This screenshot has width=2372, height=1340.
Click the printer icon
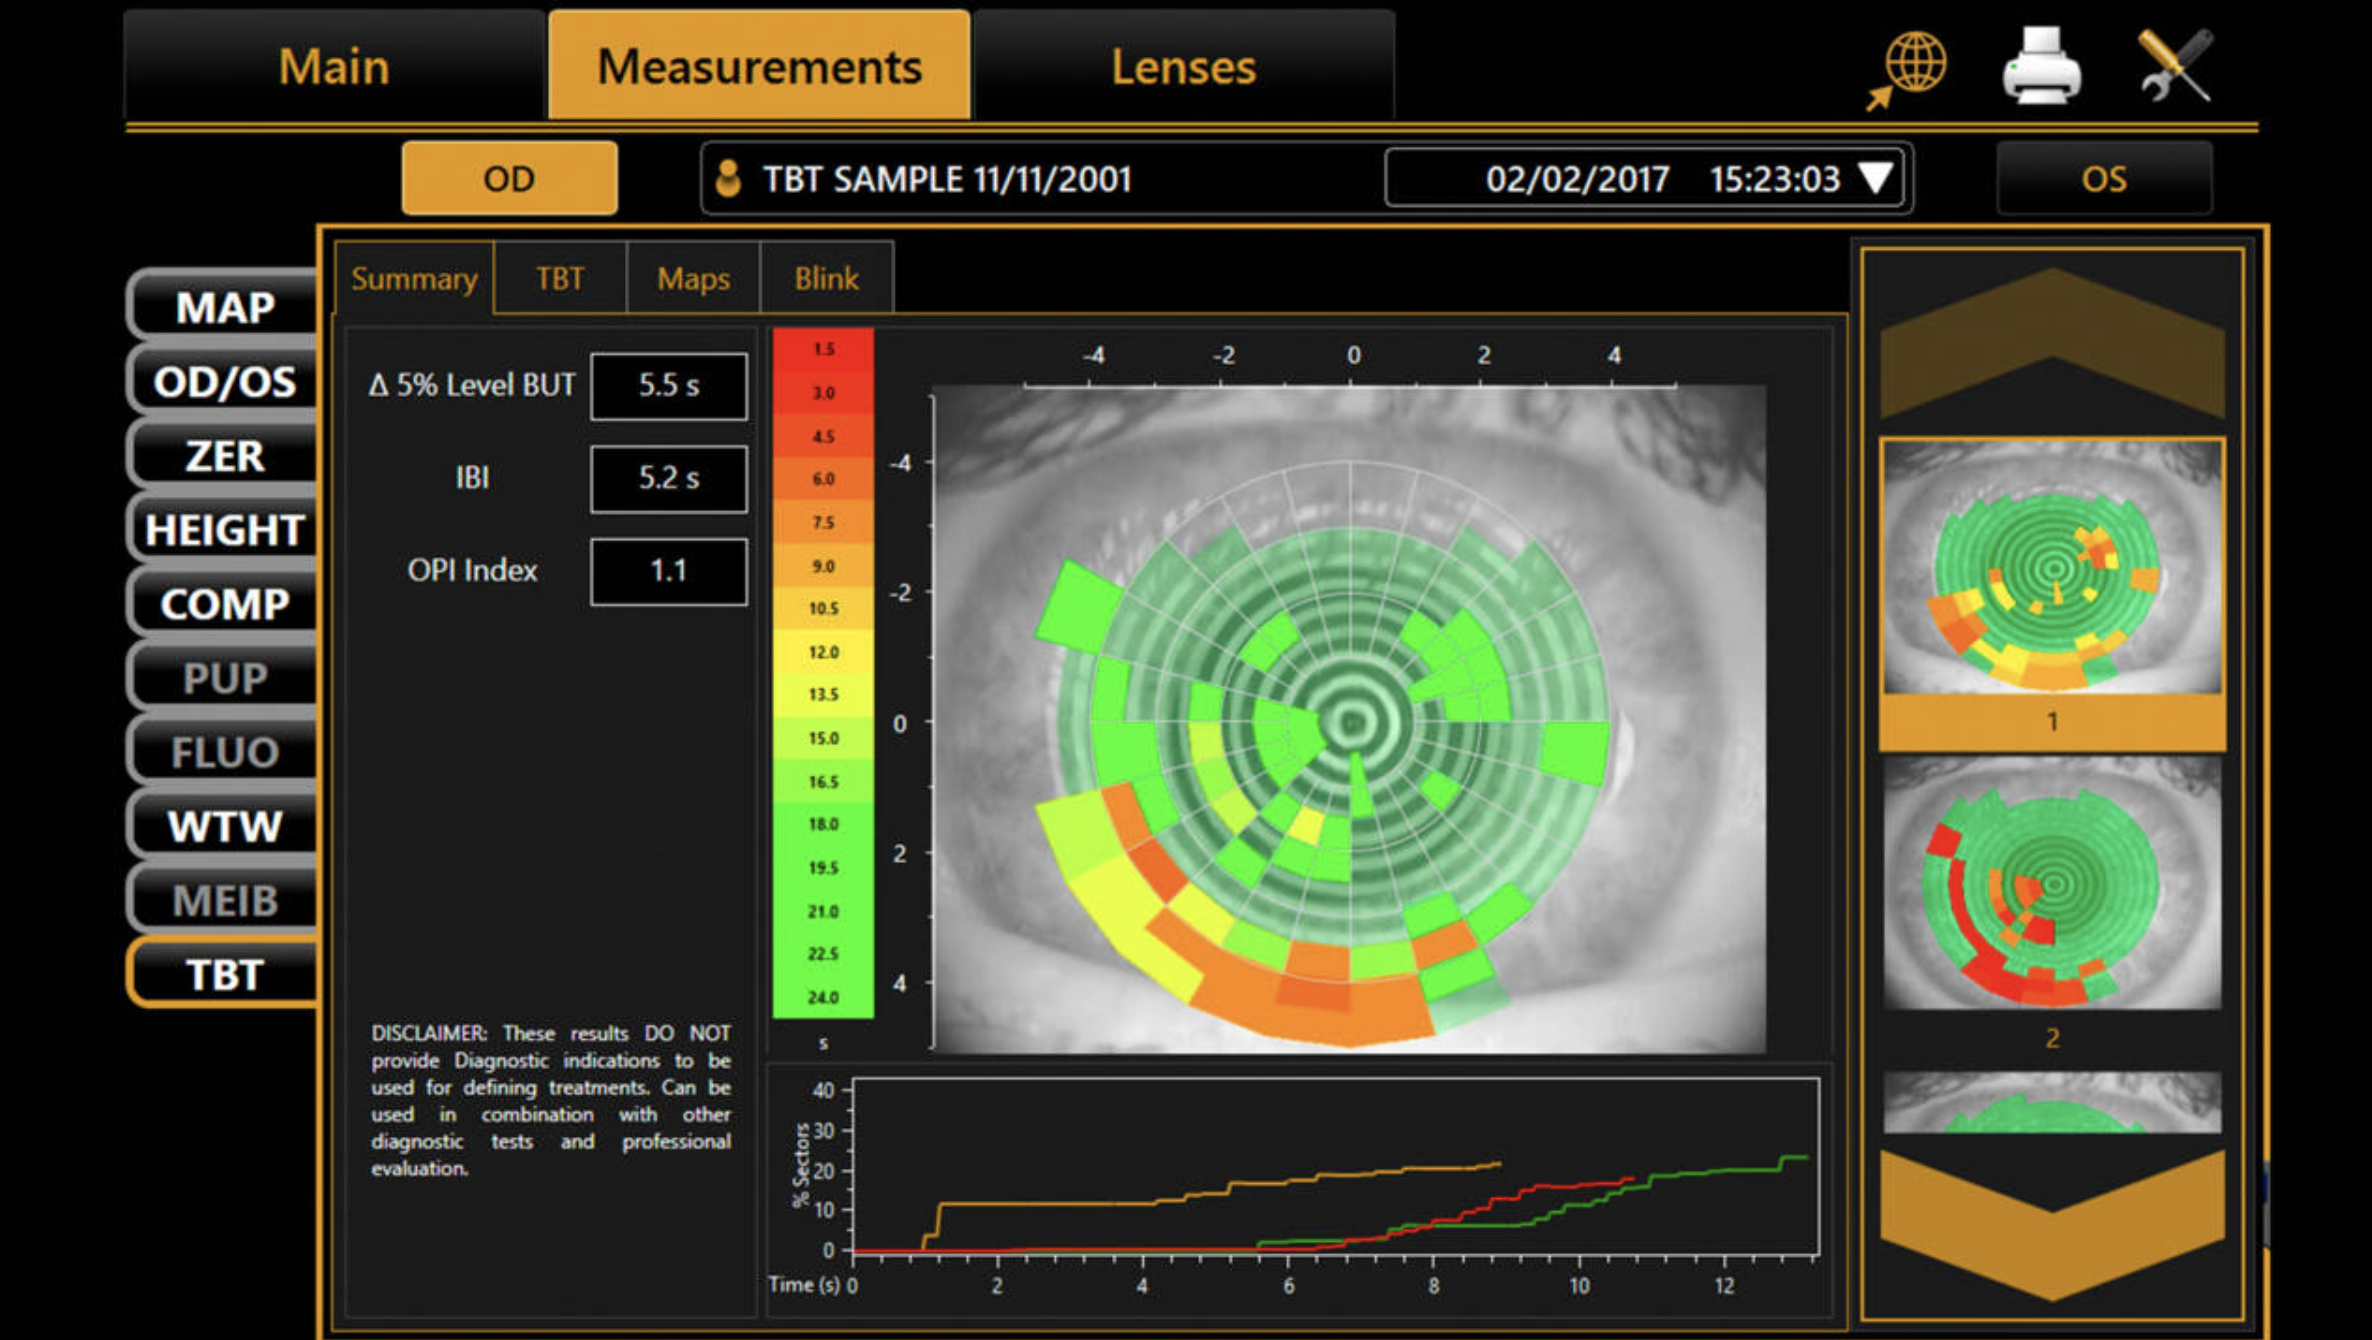(2041, 66)
